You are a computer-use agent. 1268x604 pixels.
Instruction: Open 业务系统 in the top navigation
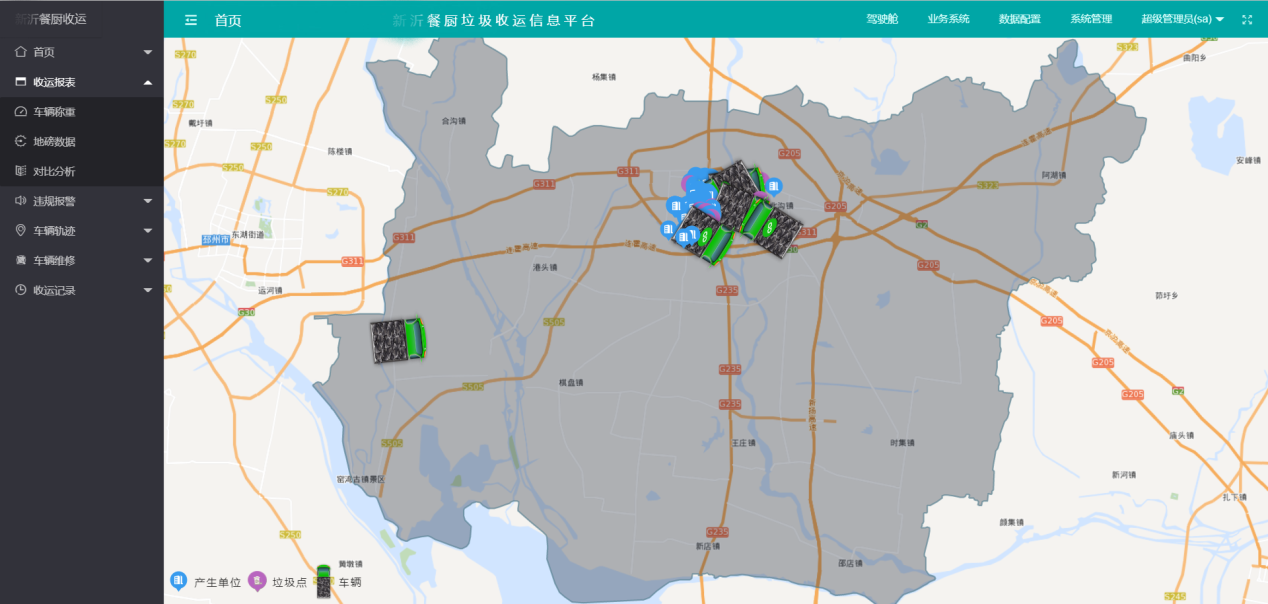click(948, 19)
